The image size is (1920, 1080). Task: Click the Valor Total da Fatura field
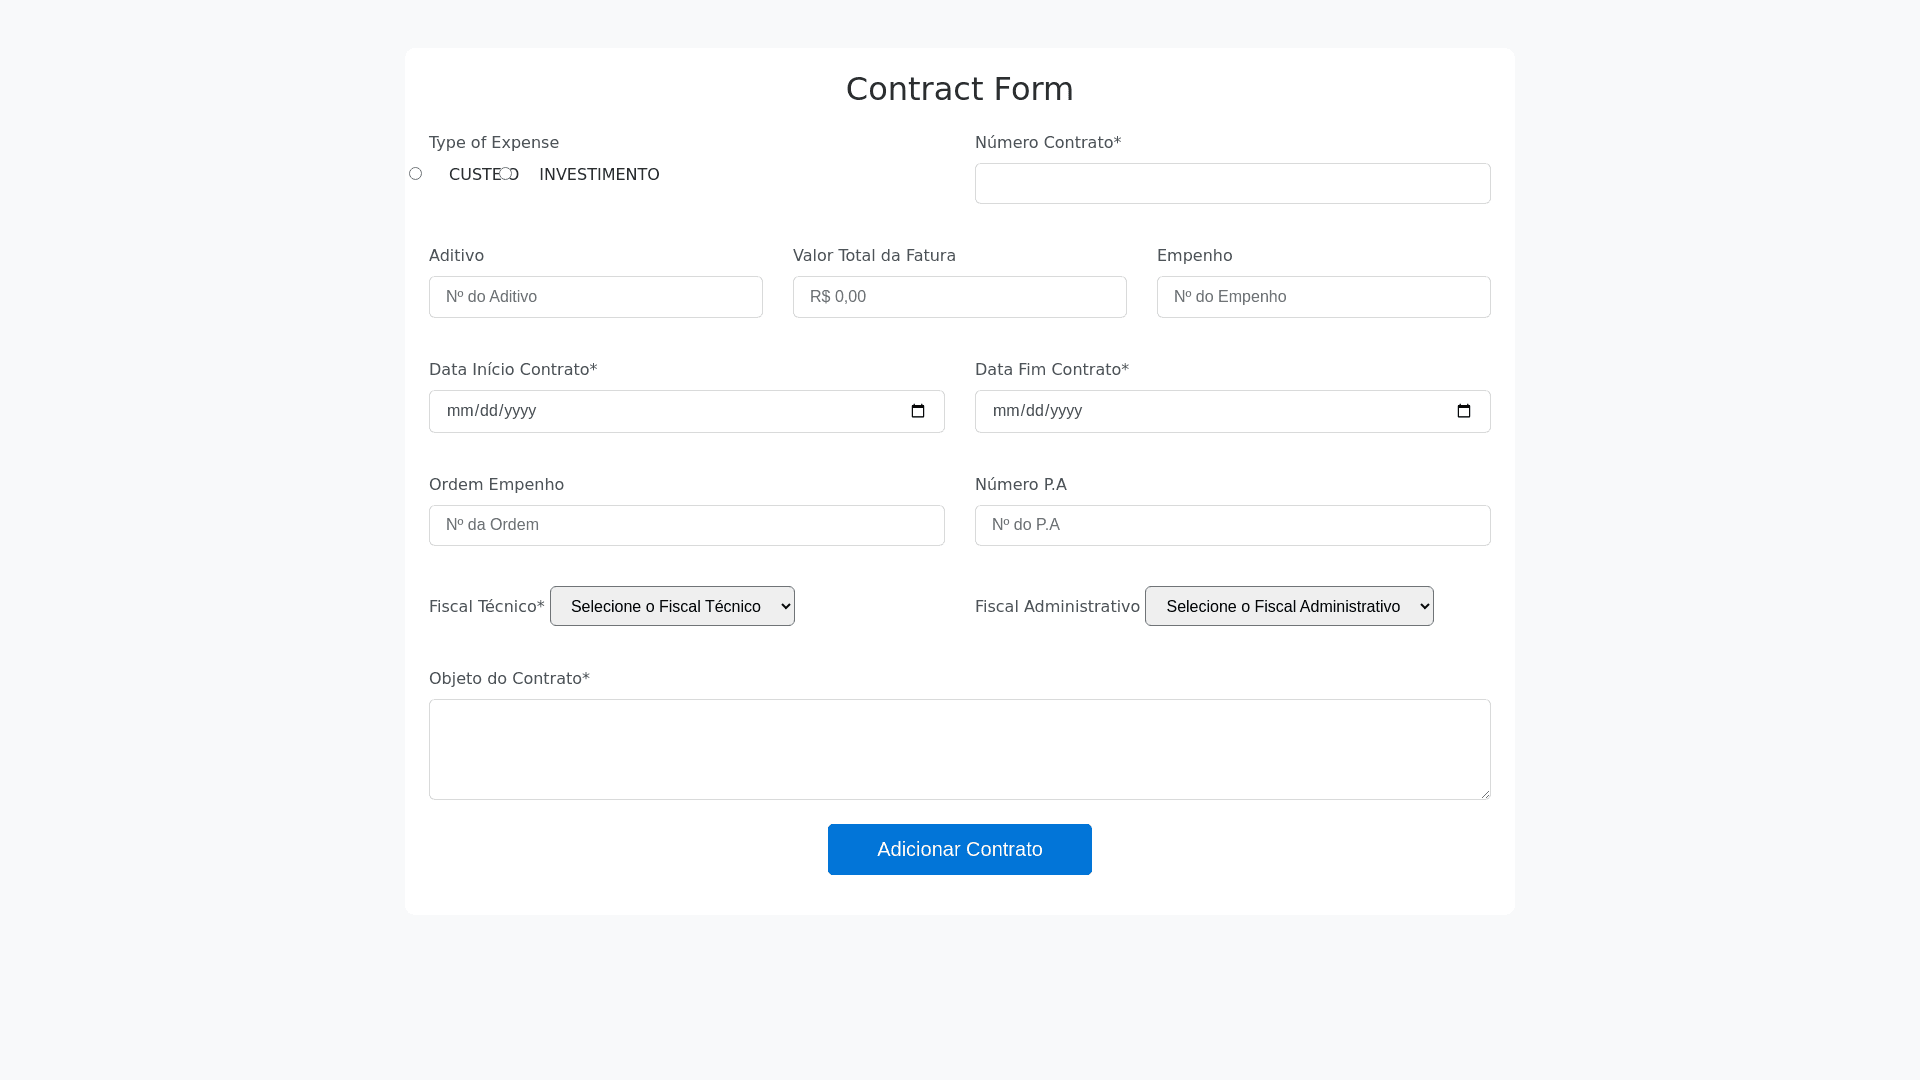959,297
